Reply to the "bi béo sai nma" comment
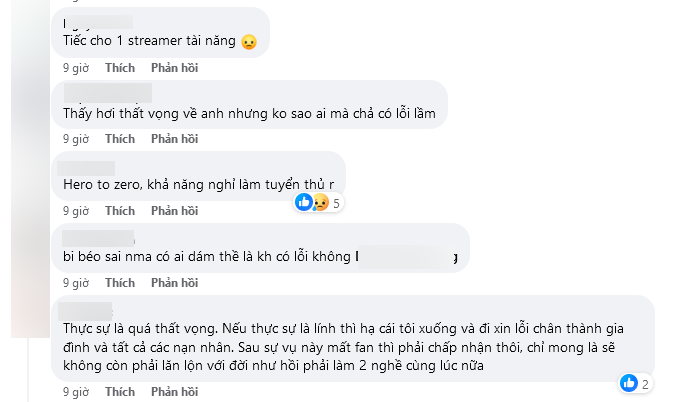Screen dimensions: 674x402 tap(175, 282)
